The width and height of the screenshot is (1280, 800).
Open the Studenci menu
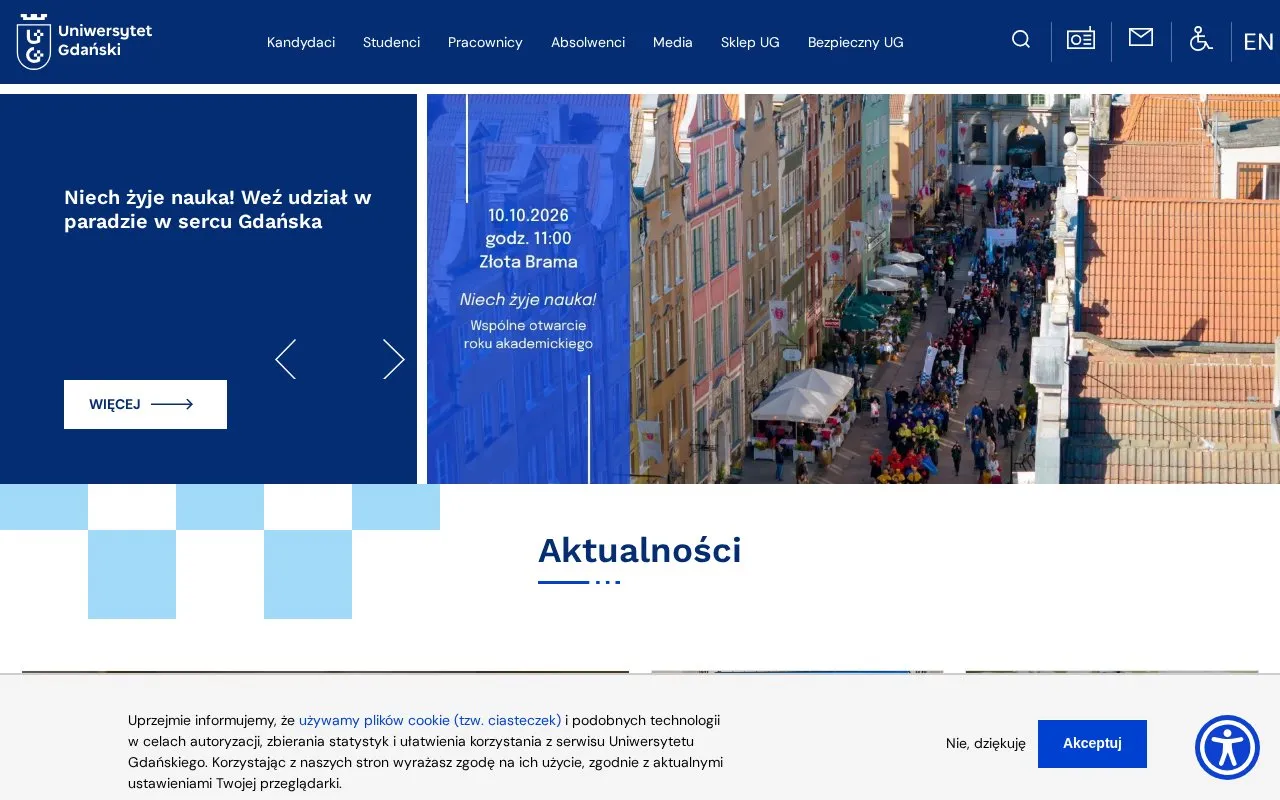point(391,42)
